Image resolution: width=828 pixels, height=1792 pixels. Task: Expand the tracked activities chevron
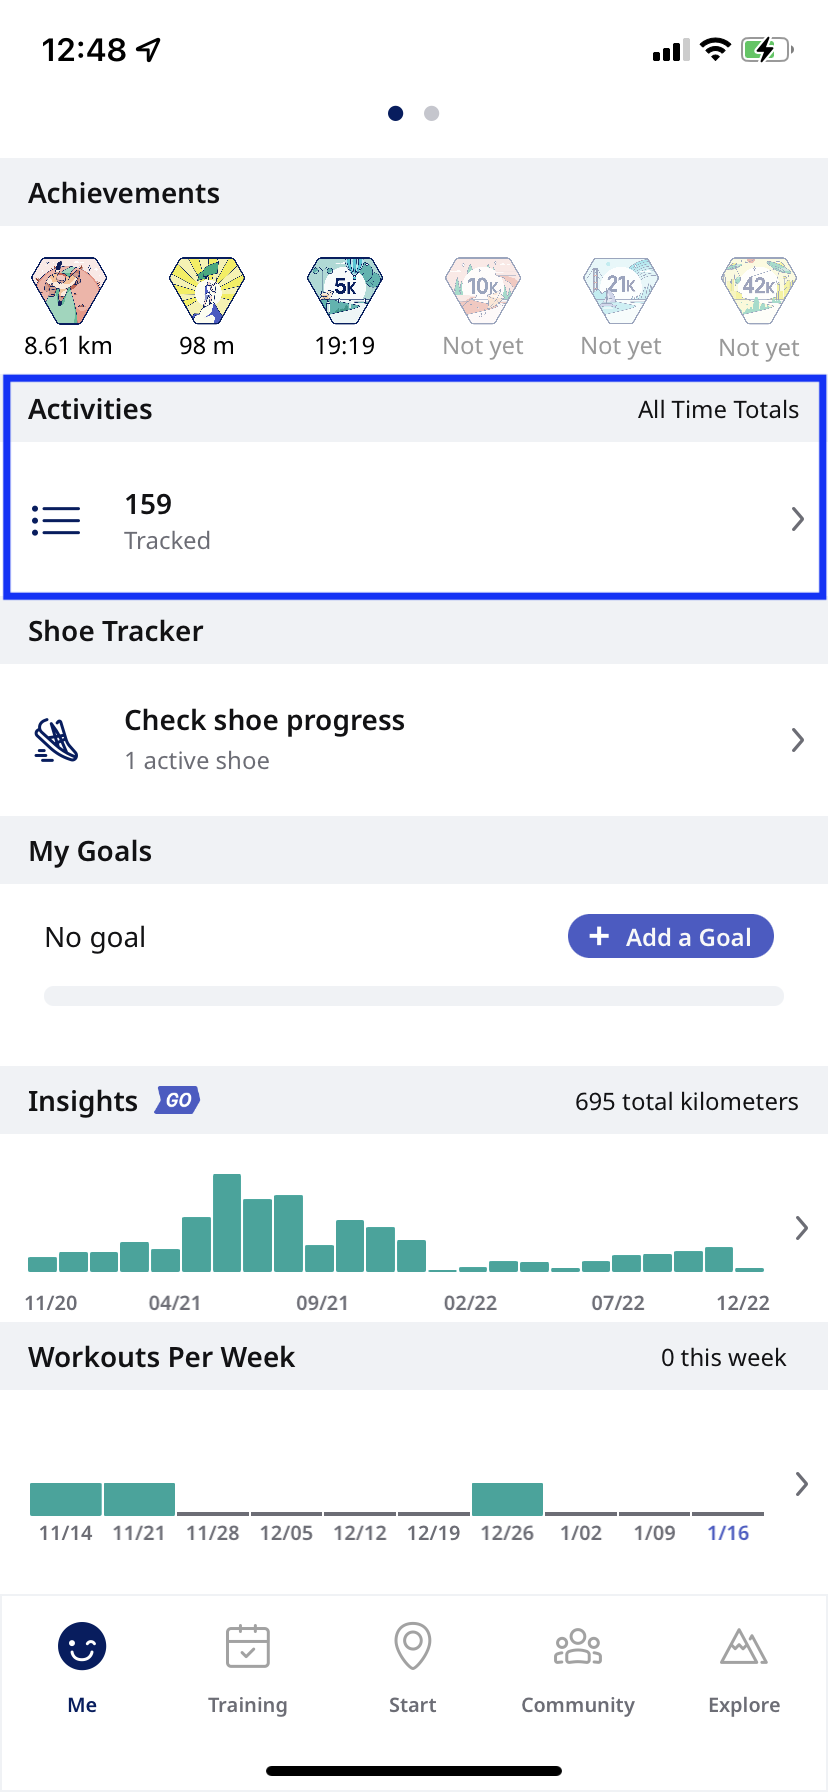797,520
